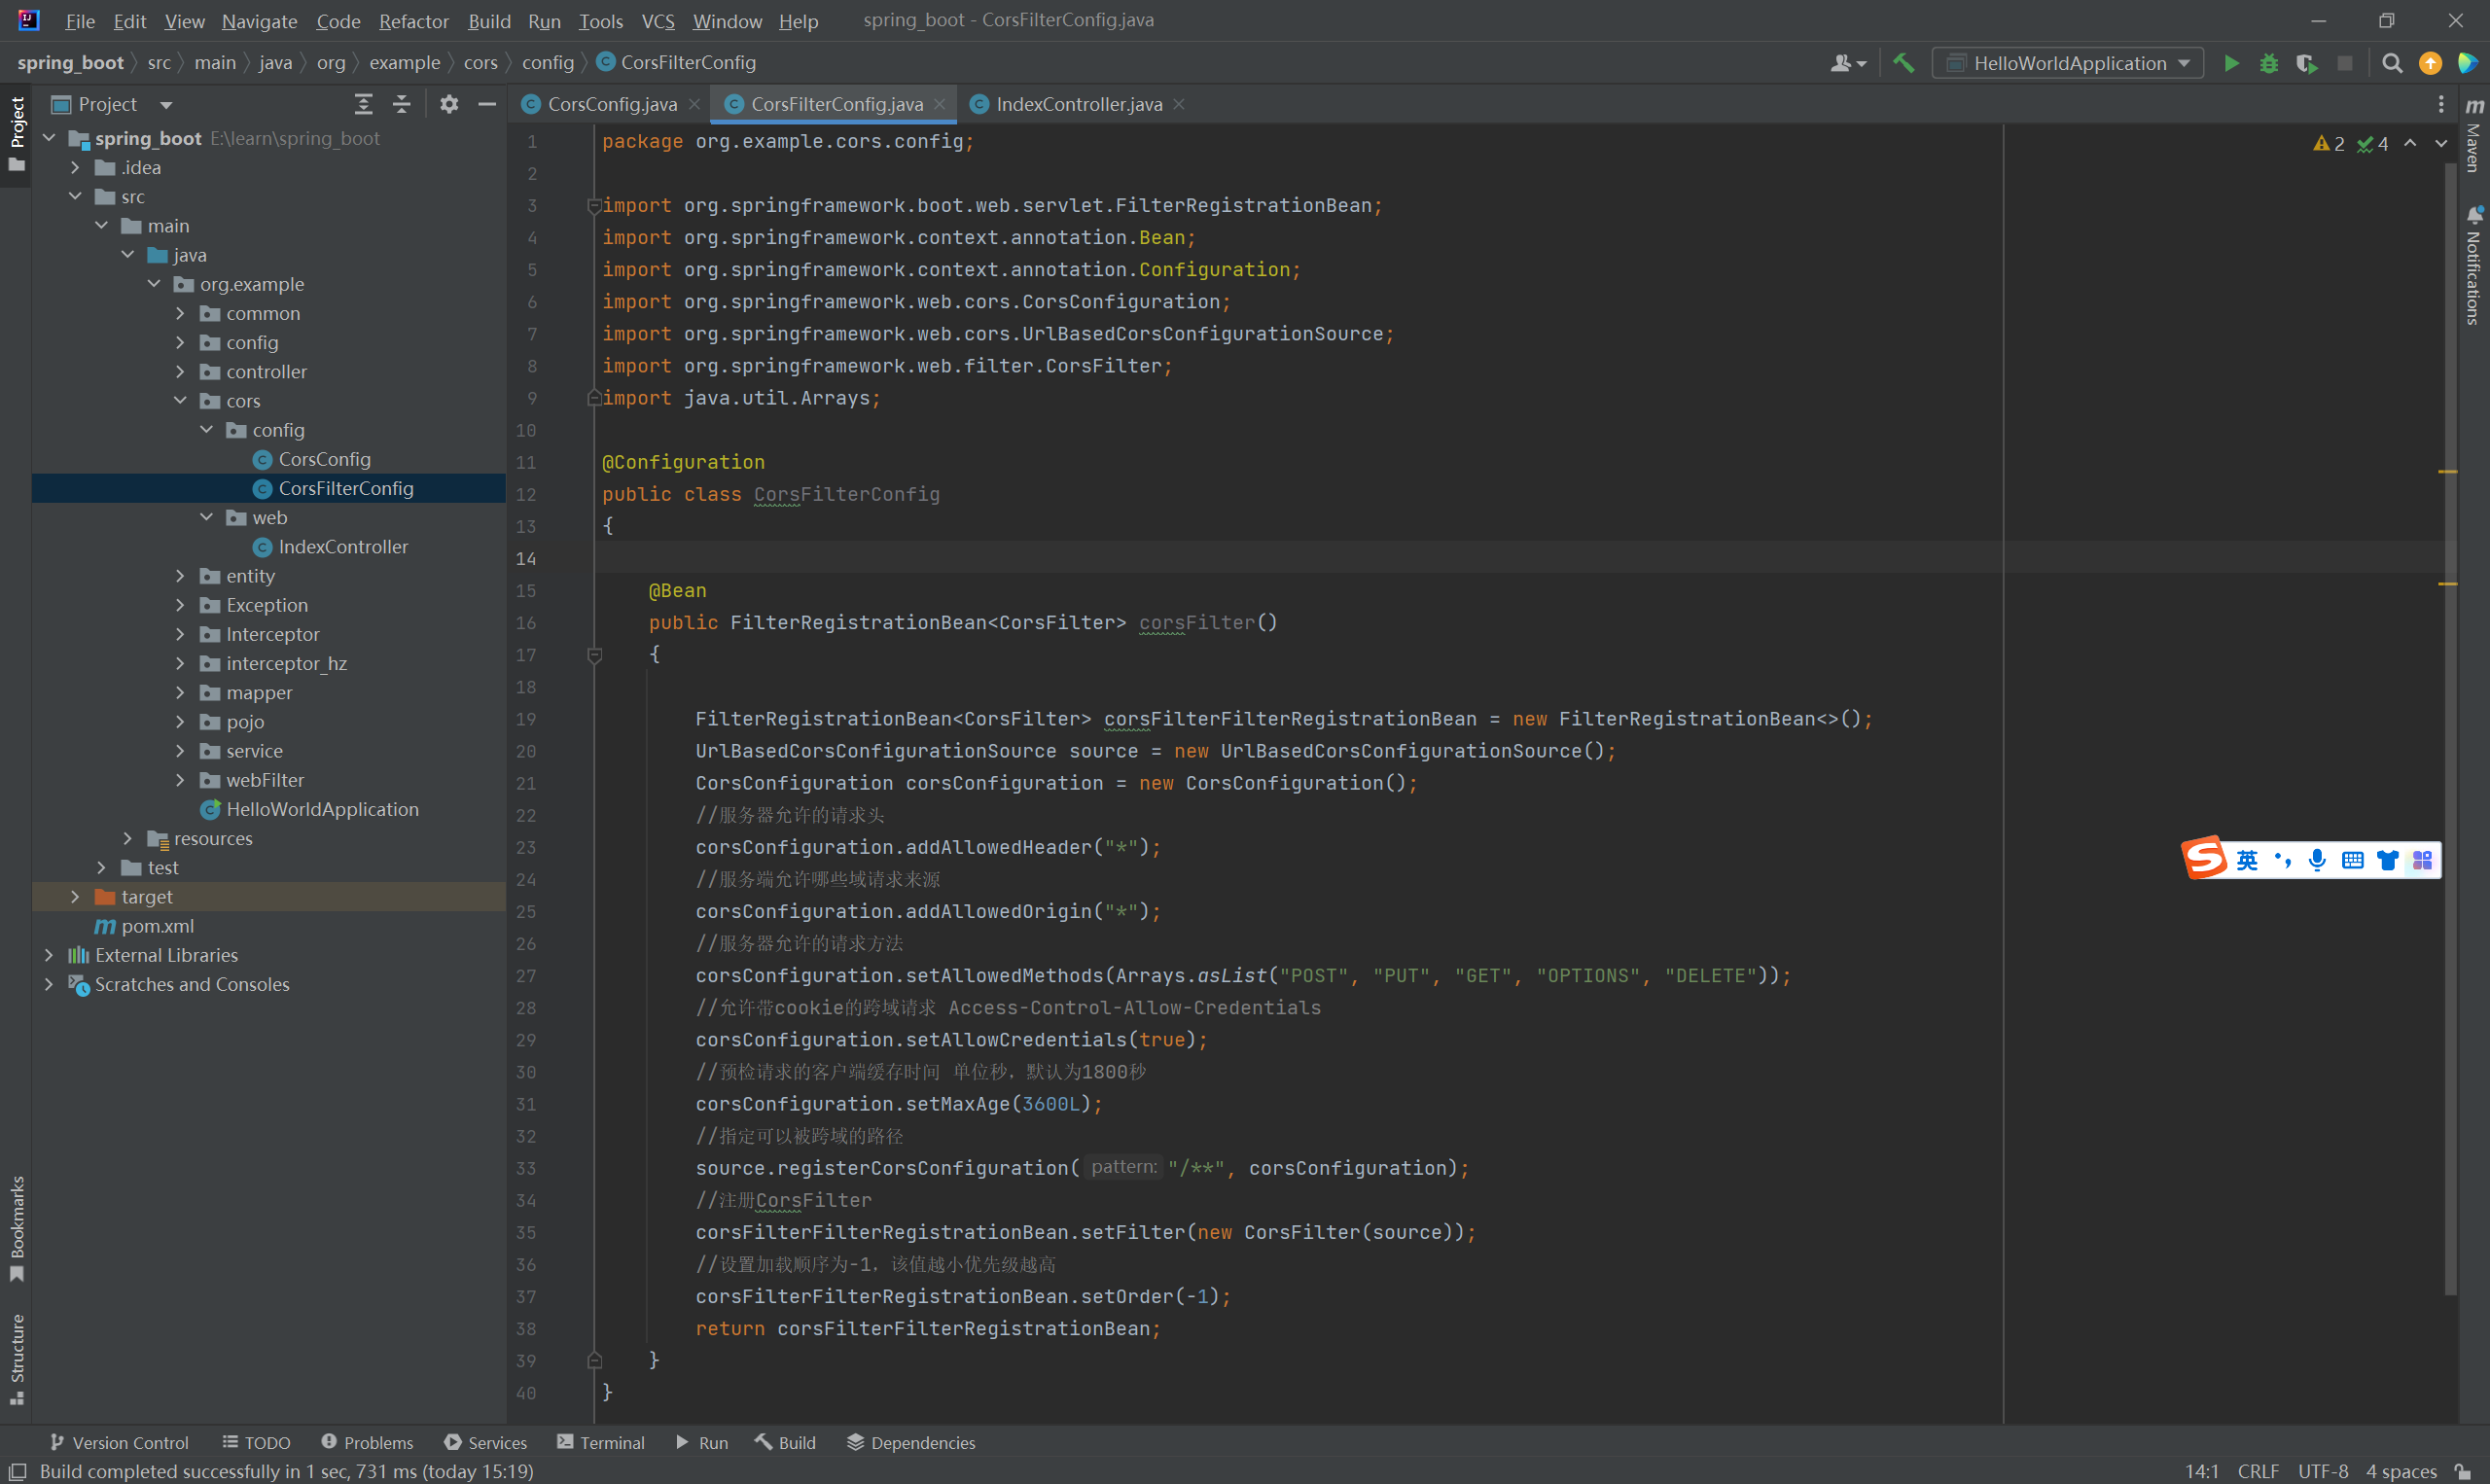Select pom.xml in project tree

pyautogui.click(x=157, y=926)
